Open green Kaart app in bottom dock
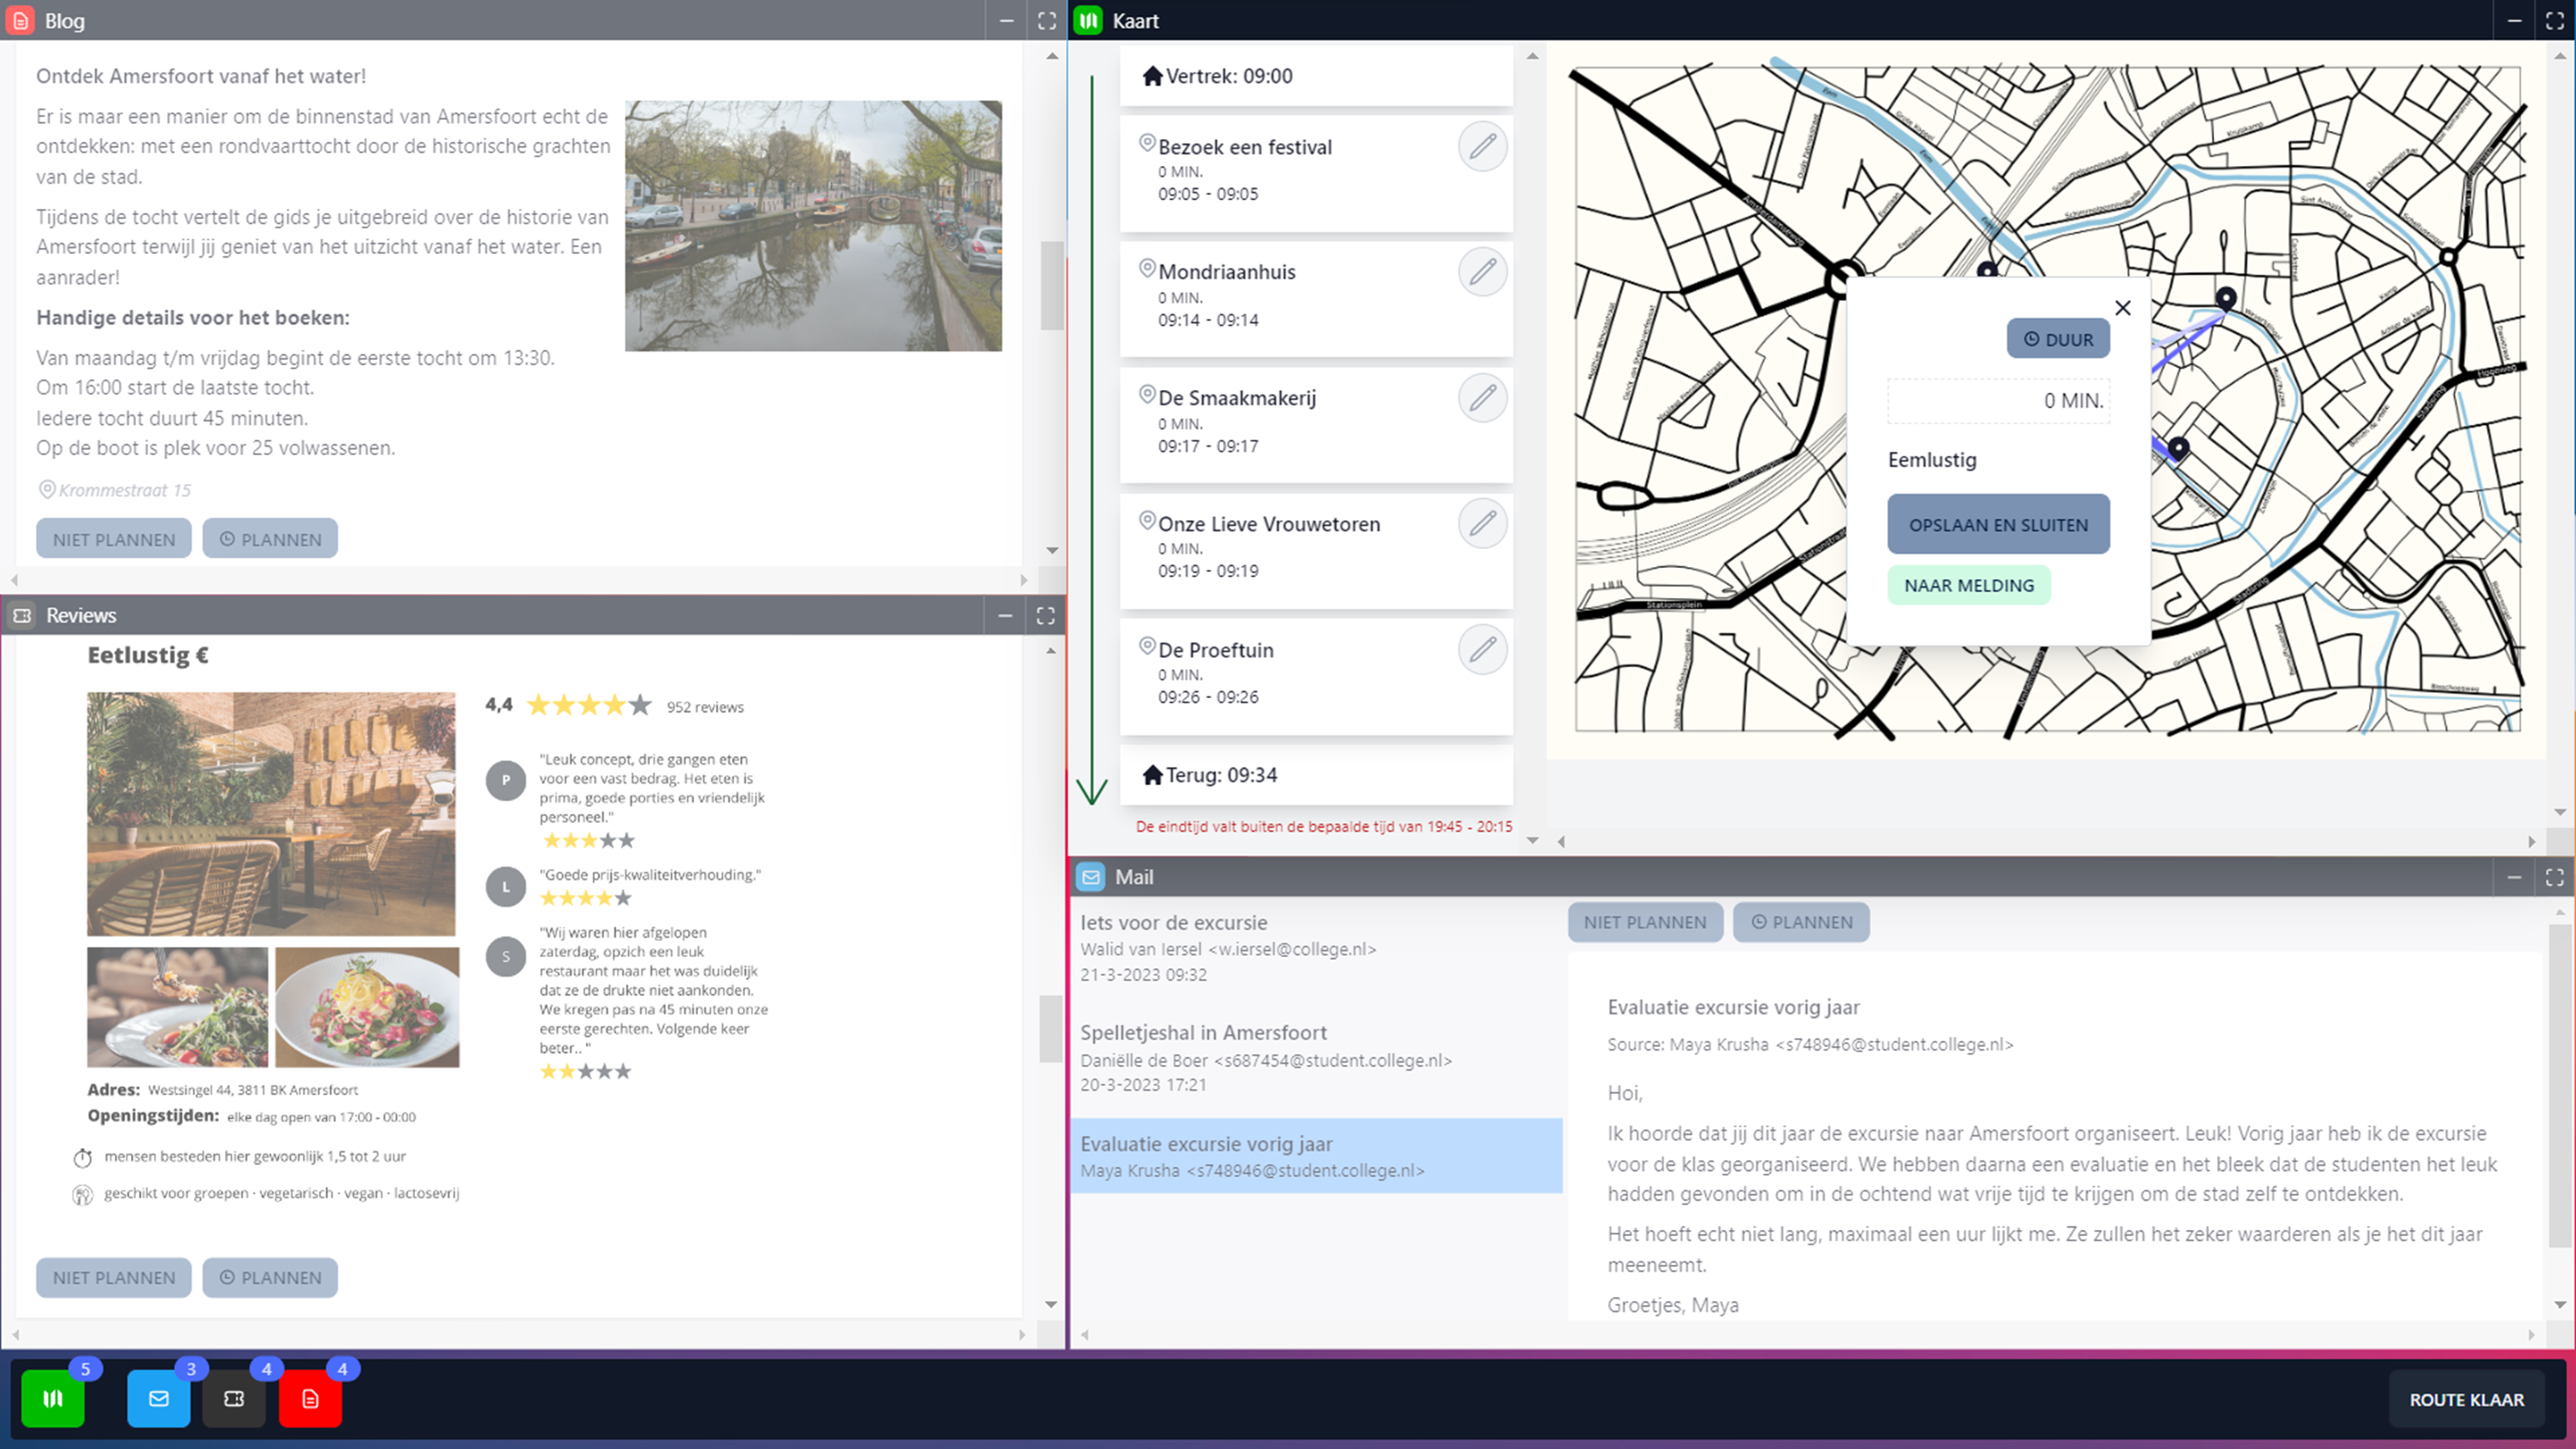The height and width of the screenshot is (1449, 2576). [x=53, y=1398]
